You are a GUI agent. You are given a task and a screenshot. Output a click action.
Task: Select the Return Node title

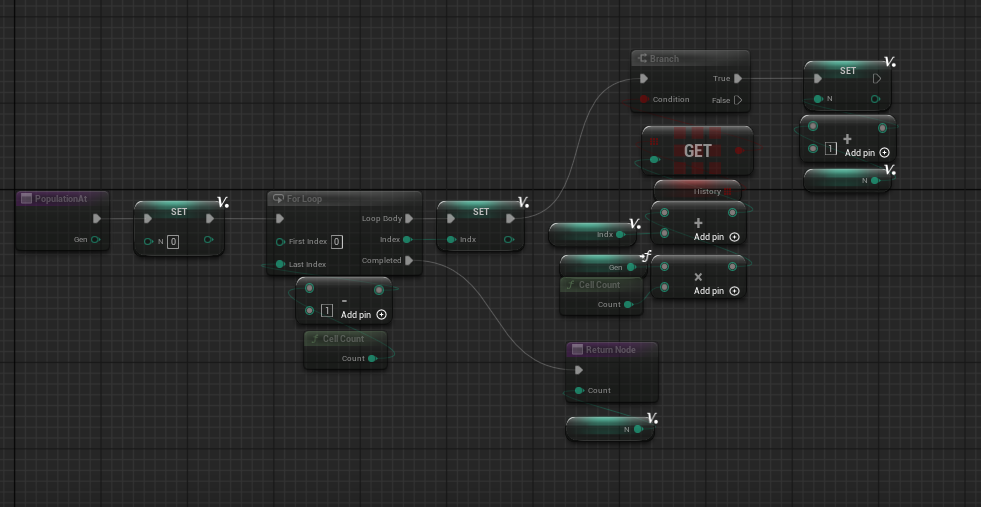click(611, 350)
